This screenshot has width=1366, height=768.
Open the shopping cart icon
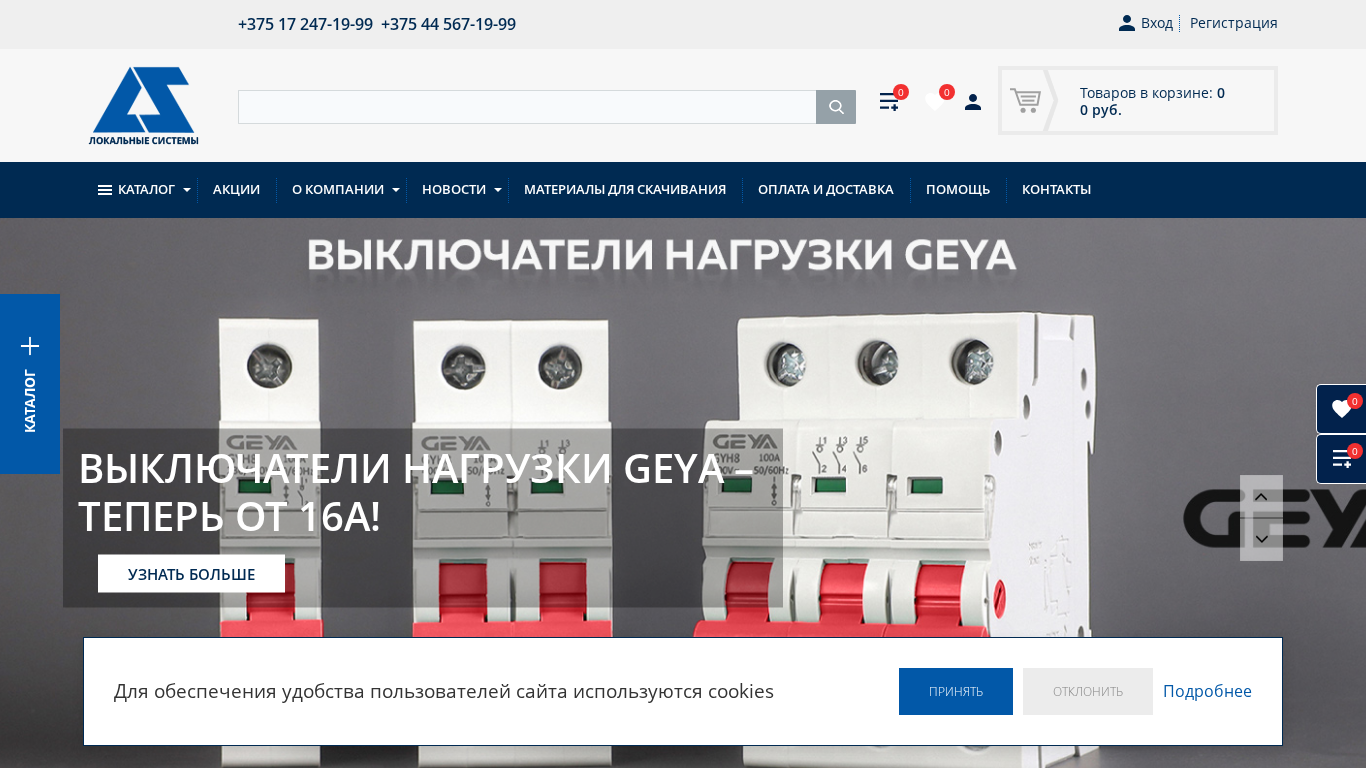coord(1025,100)
